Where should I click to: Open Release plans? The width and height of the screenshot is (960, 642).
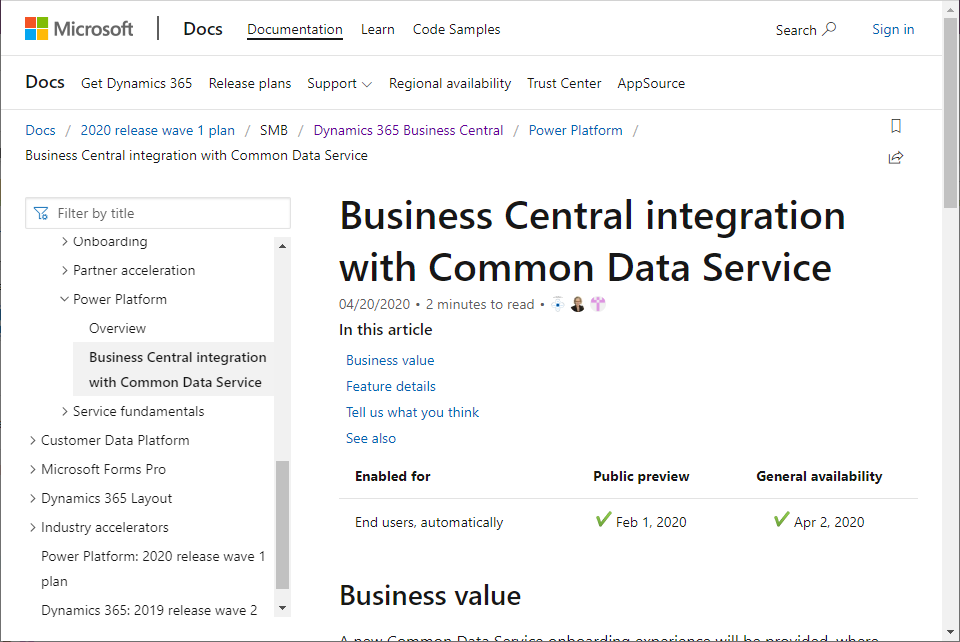[x=250, y=83]
